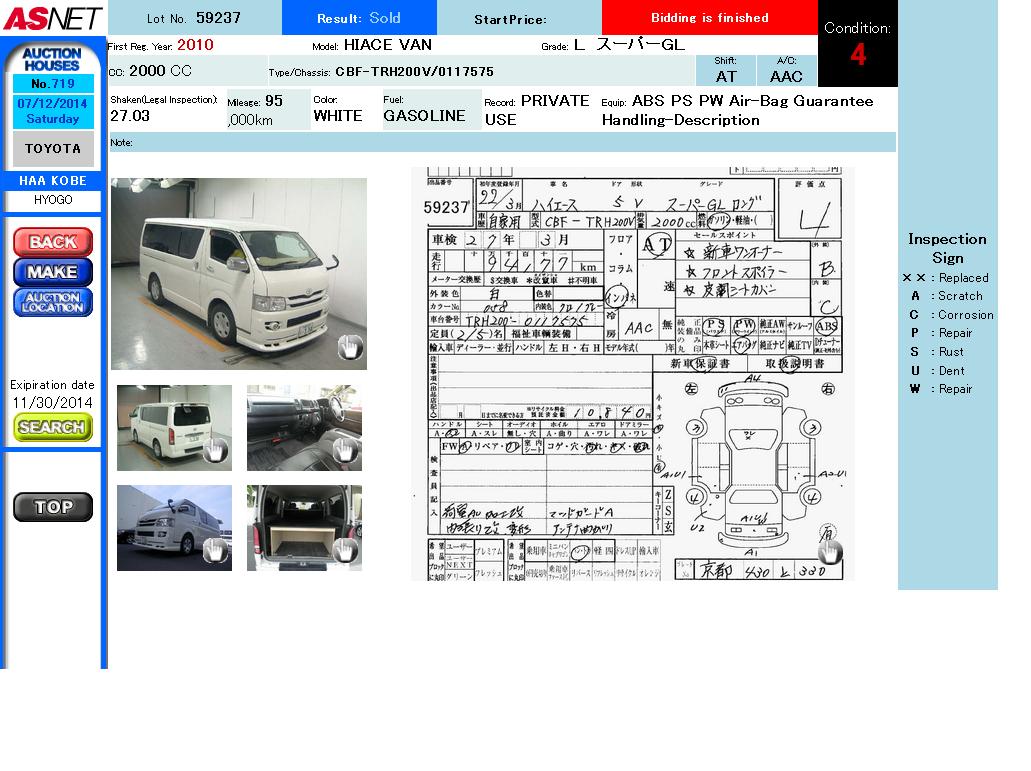Image resolution: width=1031 pixels, height=771 pixels.
Task: Open the handwritten auction inspection sheet
Action: click(x=632, y=373)
